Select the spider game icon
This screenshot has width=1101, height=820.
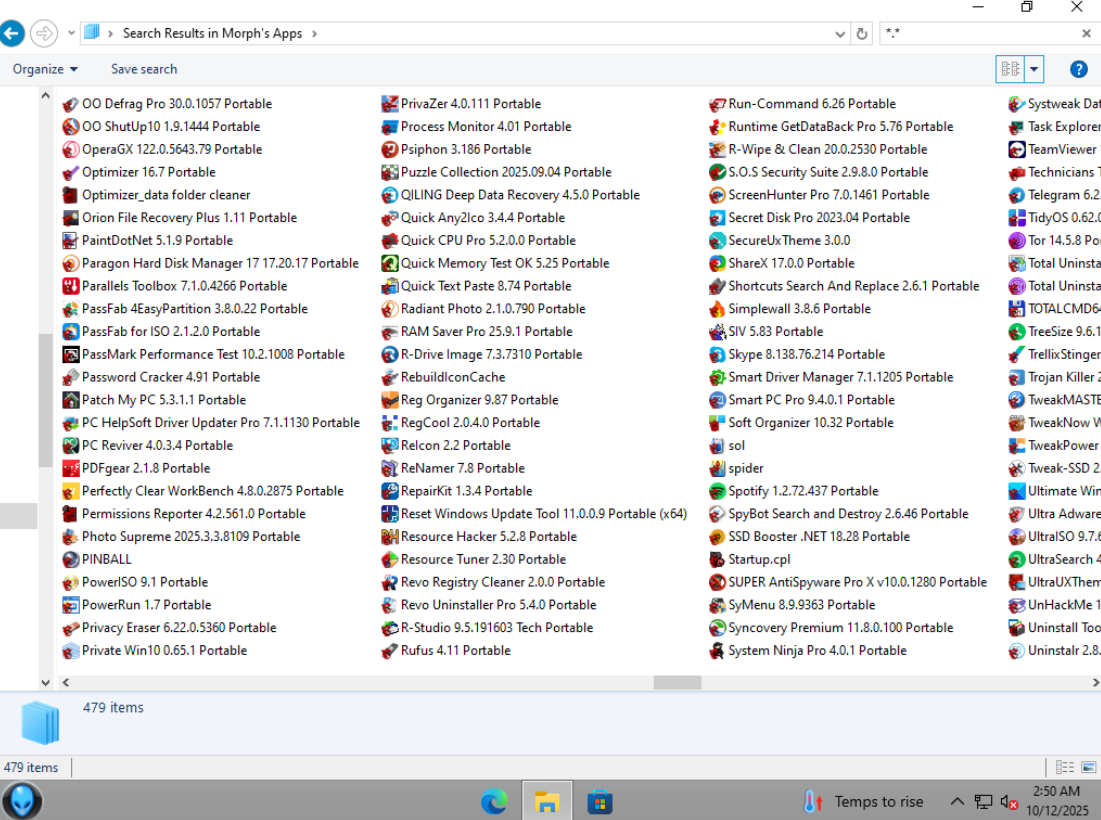717,468
